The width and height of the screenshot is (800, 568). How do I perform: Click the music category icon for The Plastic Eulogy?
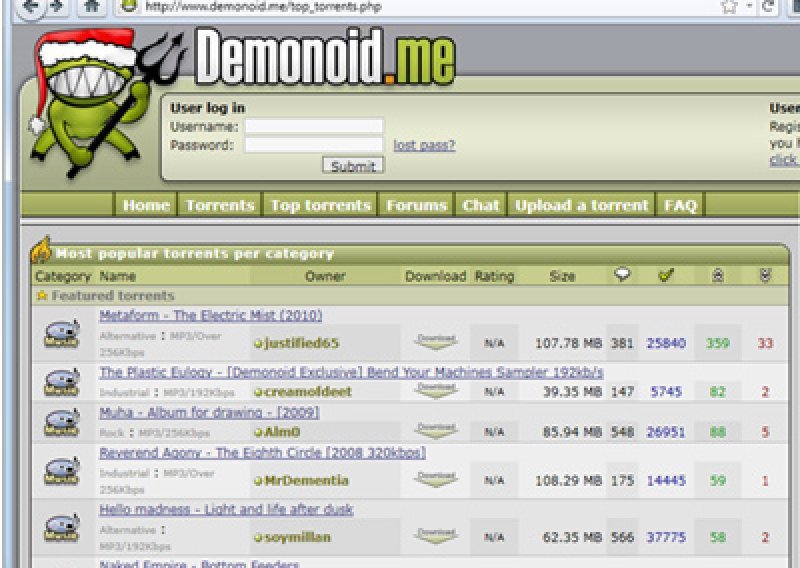pyautogui.click(x=62, y=382)
